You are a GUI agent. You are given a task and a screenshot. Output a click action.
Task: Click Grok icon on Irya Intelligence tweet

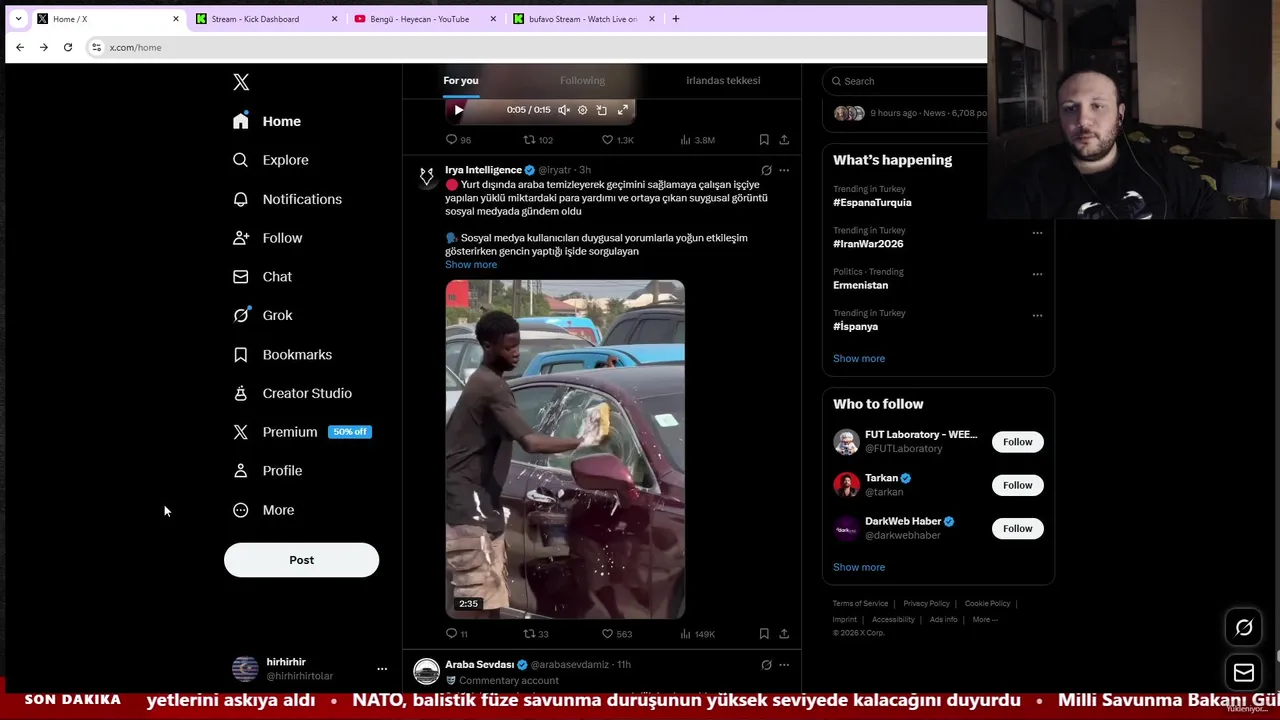pos(766,170)
